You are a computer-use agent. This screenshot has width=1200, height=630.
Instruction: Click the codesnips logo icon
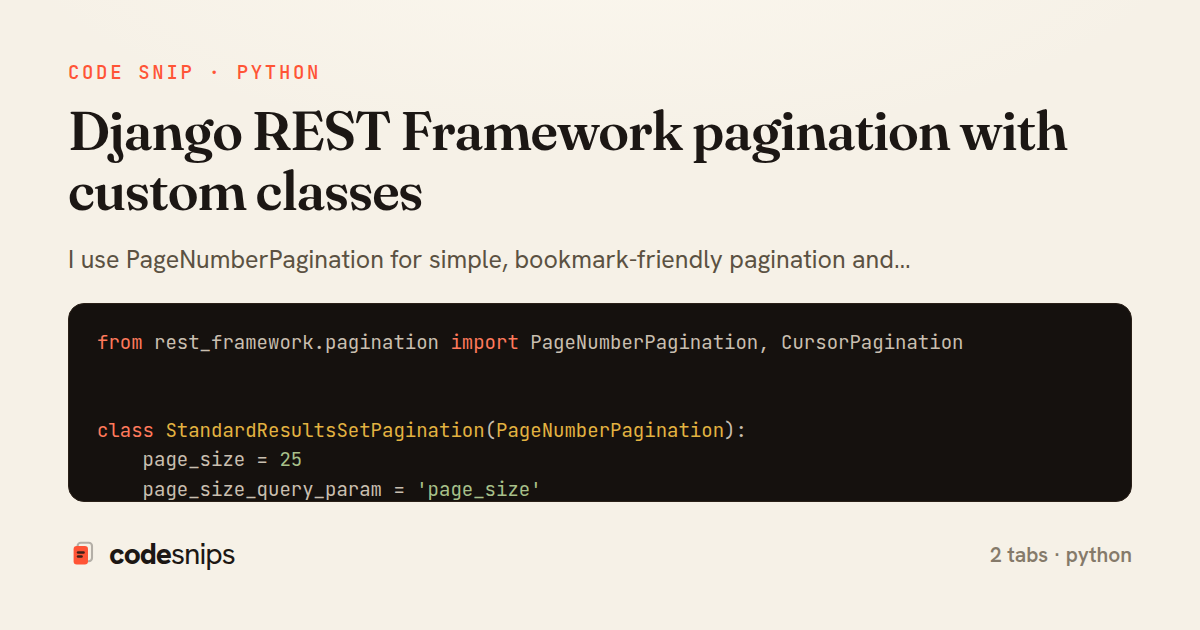coord(83,554)
